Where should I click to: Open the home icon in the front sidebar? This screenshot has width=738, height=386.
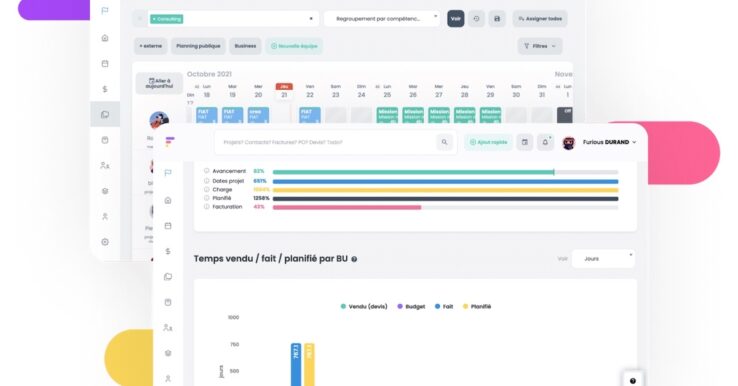(x=168, y=201)
